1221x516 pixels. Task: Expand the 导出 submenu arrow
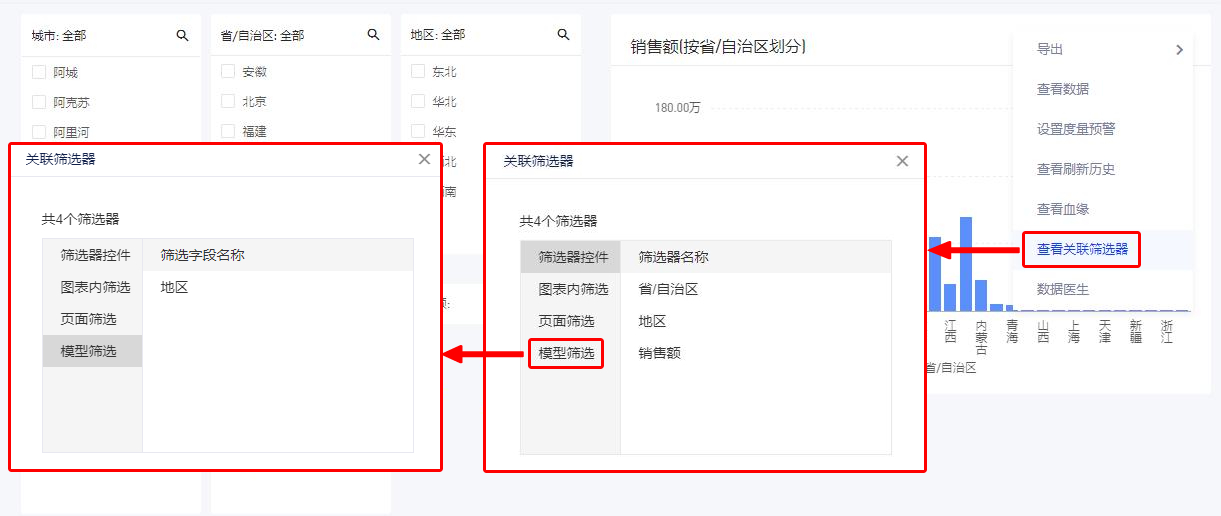1179,50
